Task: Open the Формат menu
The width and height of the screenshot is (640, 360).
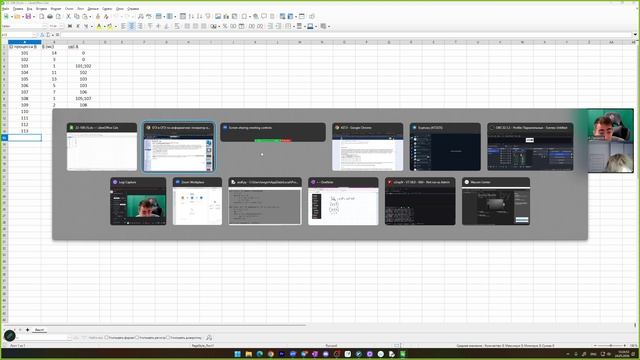Action: pyautogui.click(x=56, y=8)
